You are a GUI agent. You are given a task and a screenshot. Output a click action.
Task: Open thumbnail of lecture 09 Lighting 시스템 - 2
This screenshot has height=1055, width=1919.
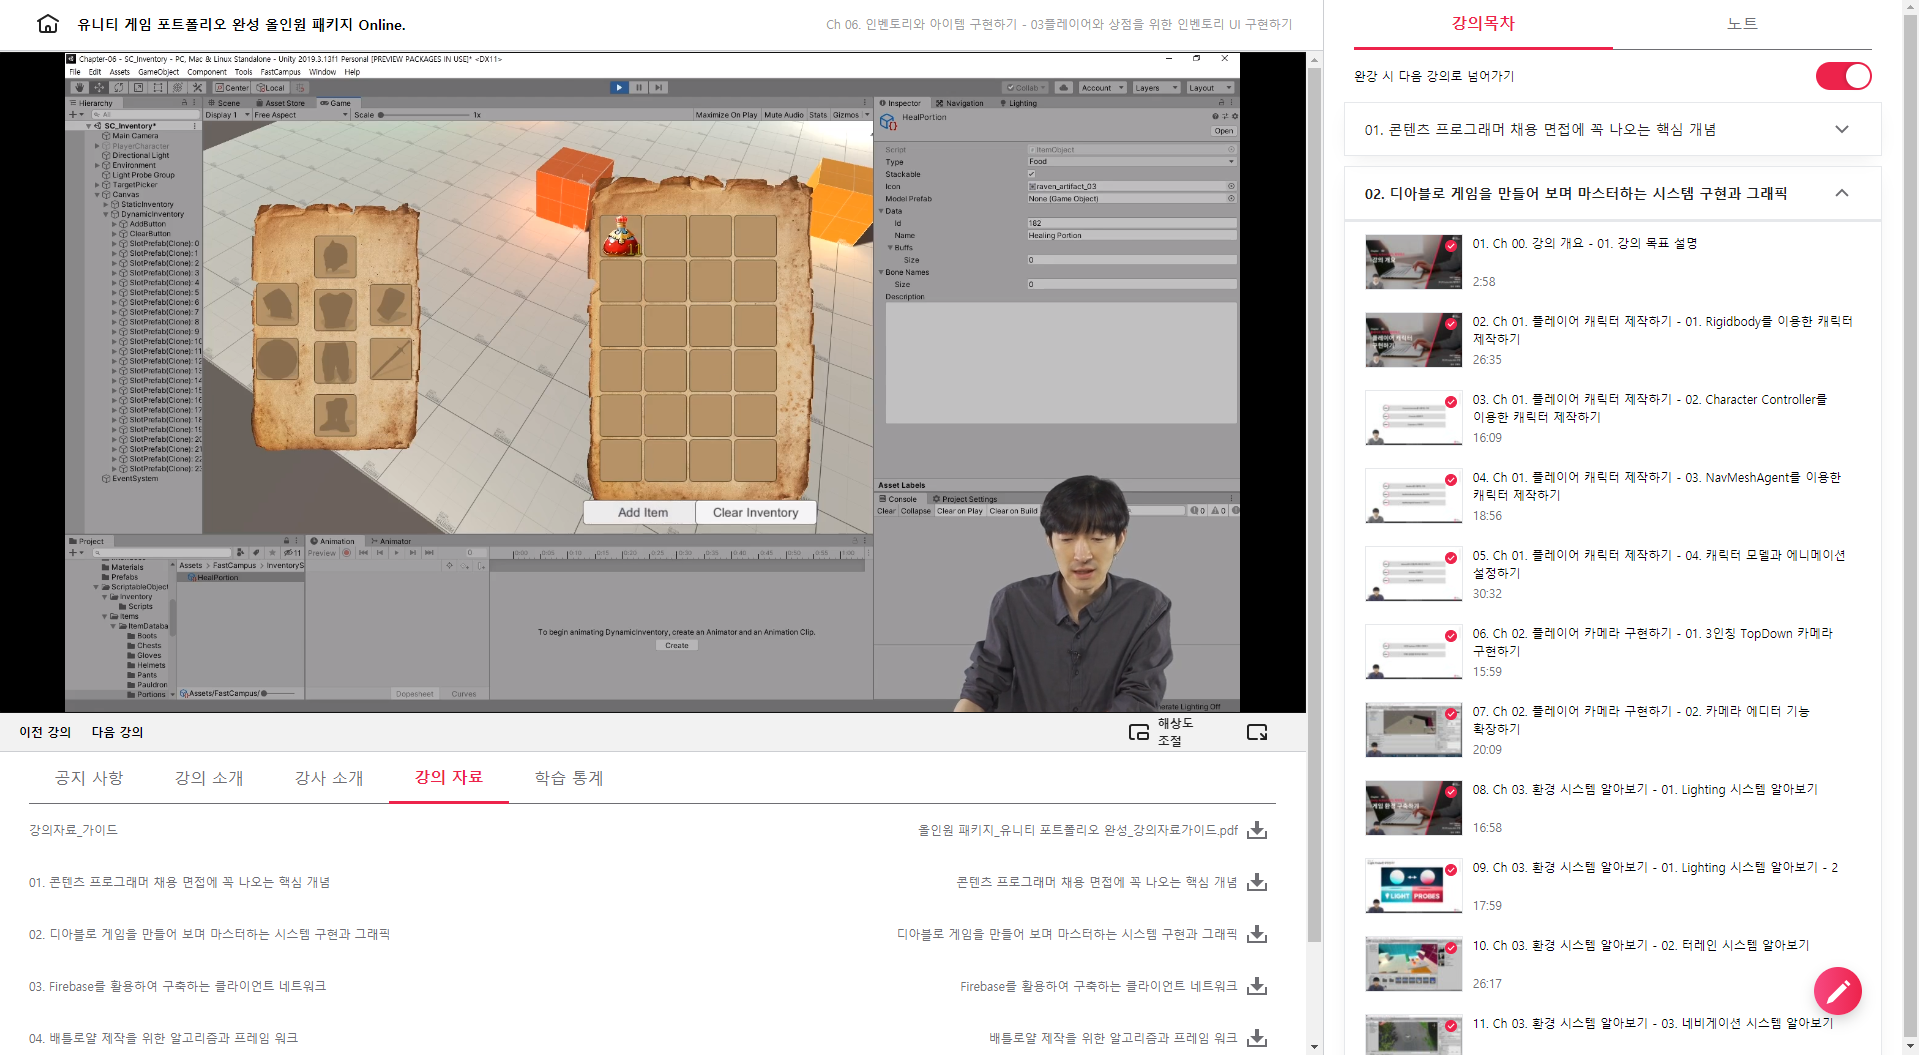(x=1413, y=886)
